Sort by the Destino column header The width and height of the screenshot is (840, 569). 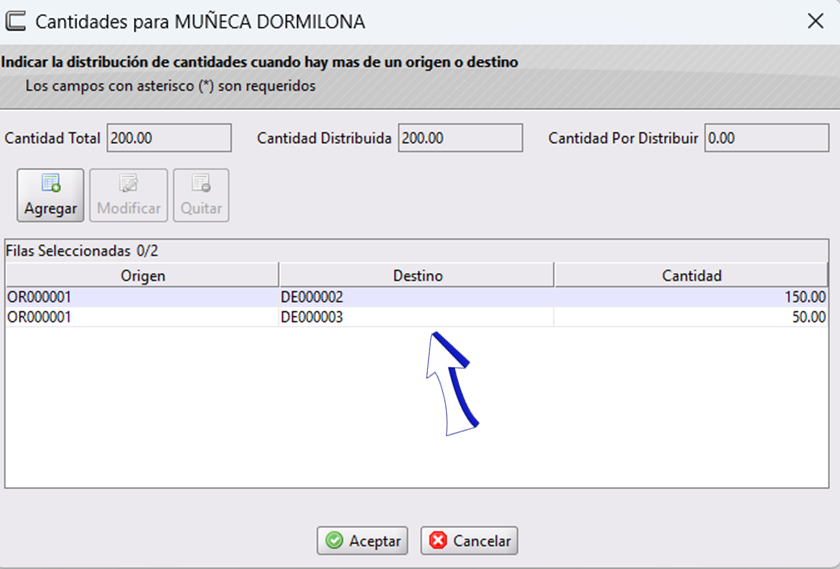[417, 275]
